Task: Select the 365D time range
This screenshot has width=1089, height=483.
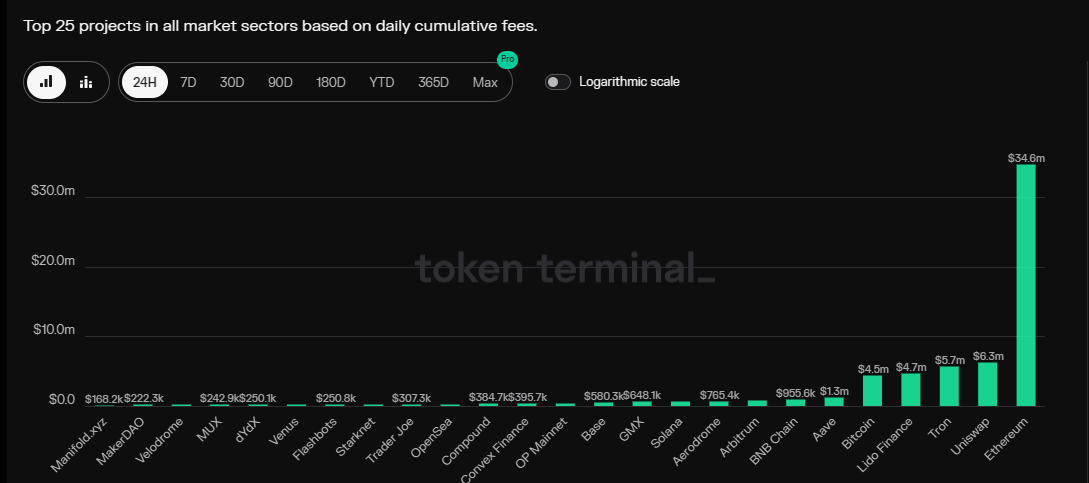Action: click(x=433, y=82)
